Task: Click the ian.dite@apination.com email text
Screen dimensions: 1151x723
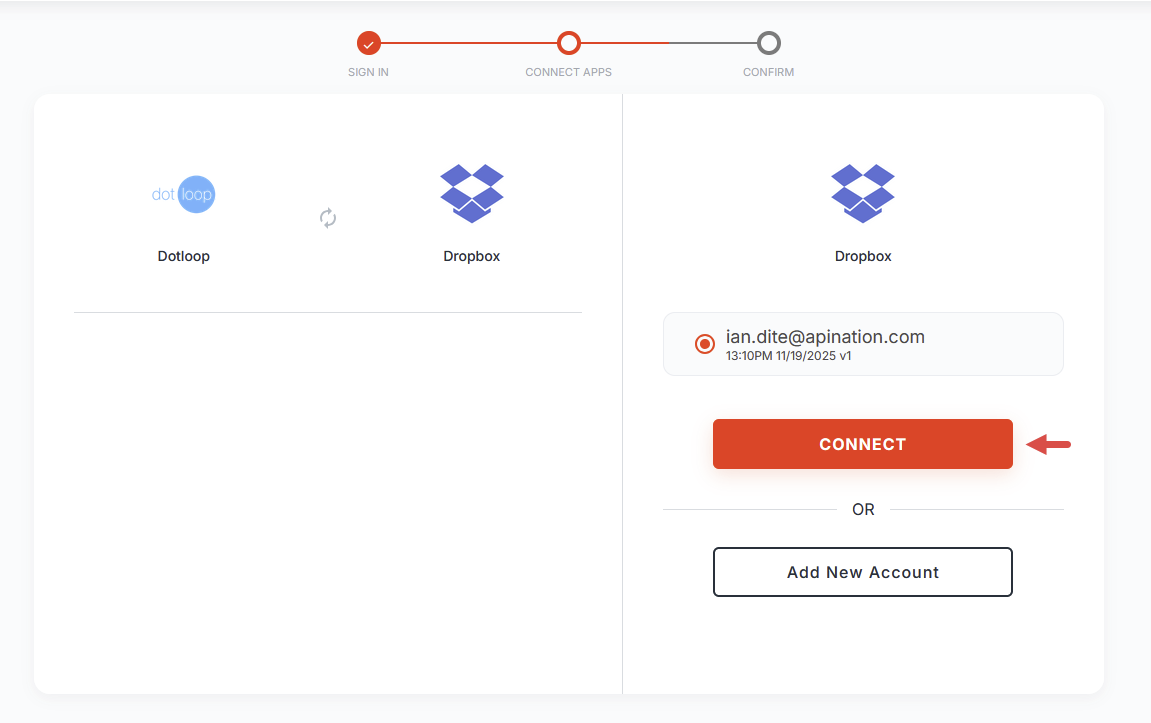Action: click(x=825, y=337)
